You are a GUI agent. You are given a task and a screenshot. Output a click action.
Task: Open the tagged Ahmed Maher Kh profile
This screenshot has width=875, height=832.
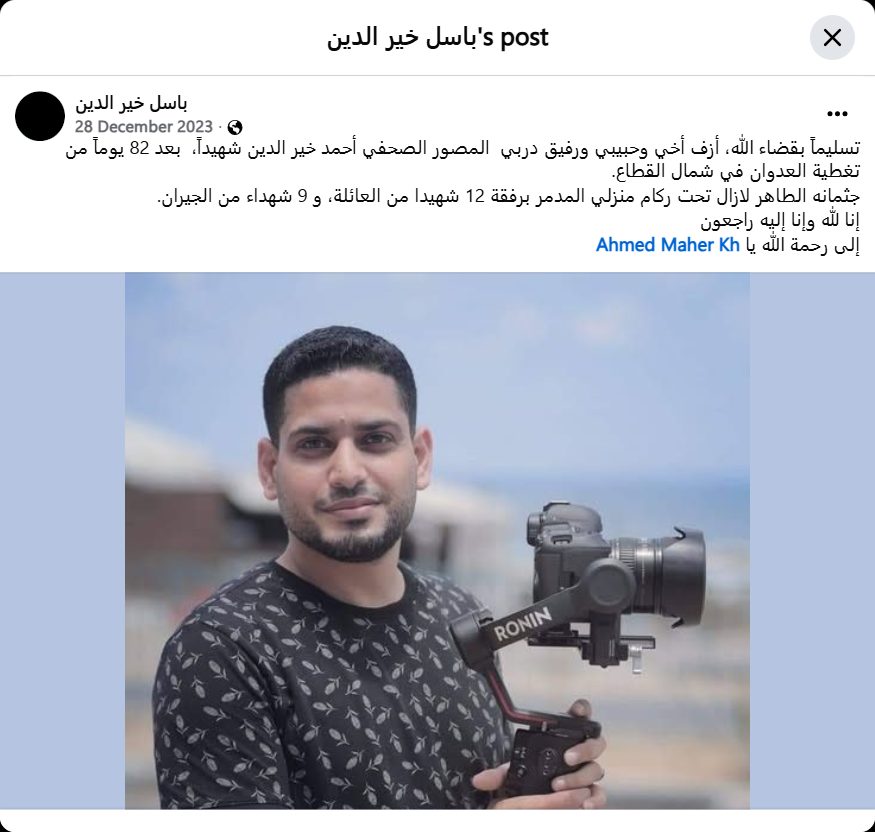667,245
